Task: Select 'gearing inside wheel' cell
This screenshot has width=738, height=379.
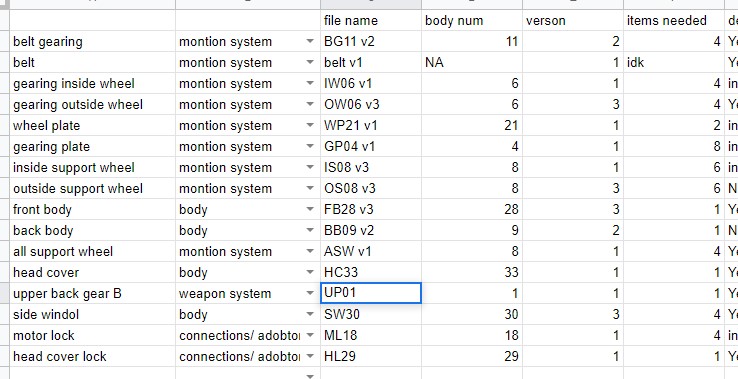Action: click(93, 83)
